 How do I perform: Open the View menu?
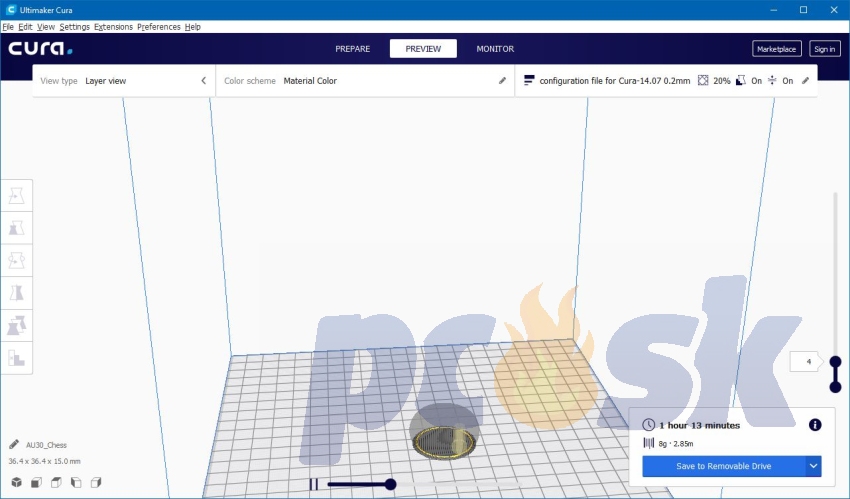coord(46,27)
